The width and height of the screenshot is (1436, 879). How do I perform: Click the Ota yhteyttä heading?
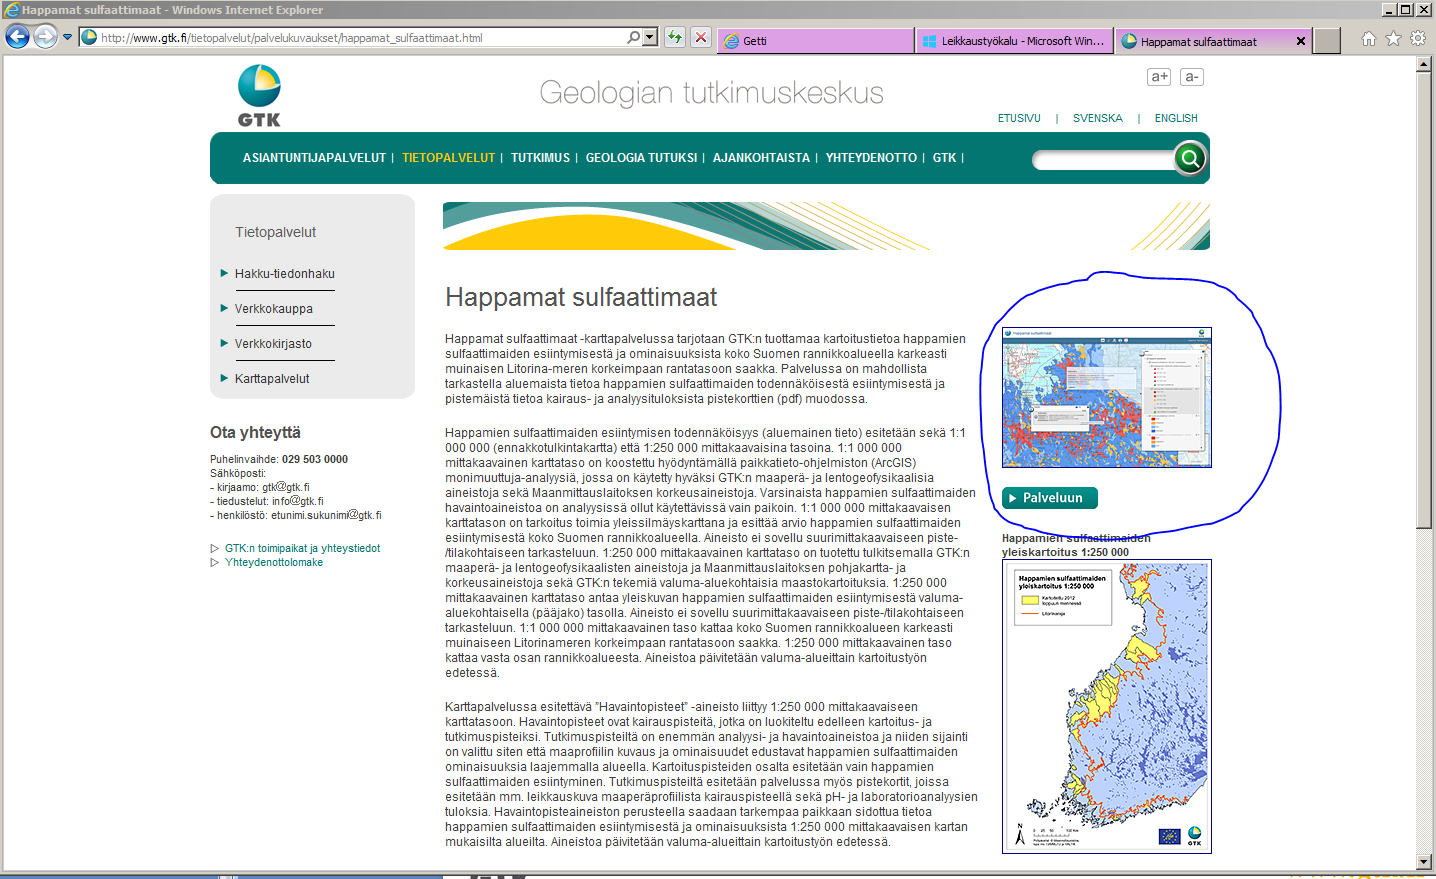[x=255, y=433]
